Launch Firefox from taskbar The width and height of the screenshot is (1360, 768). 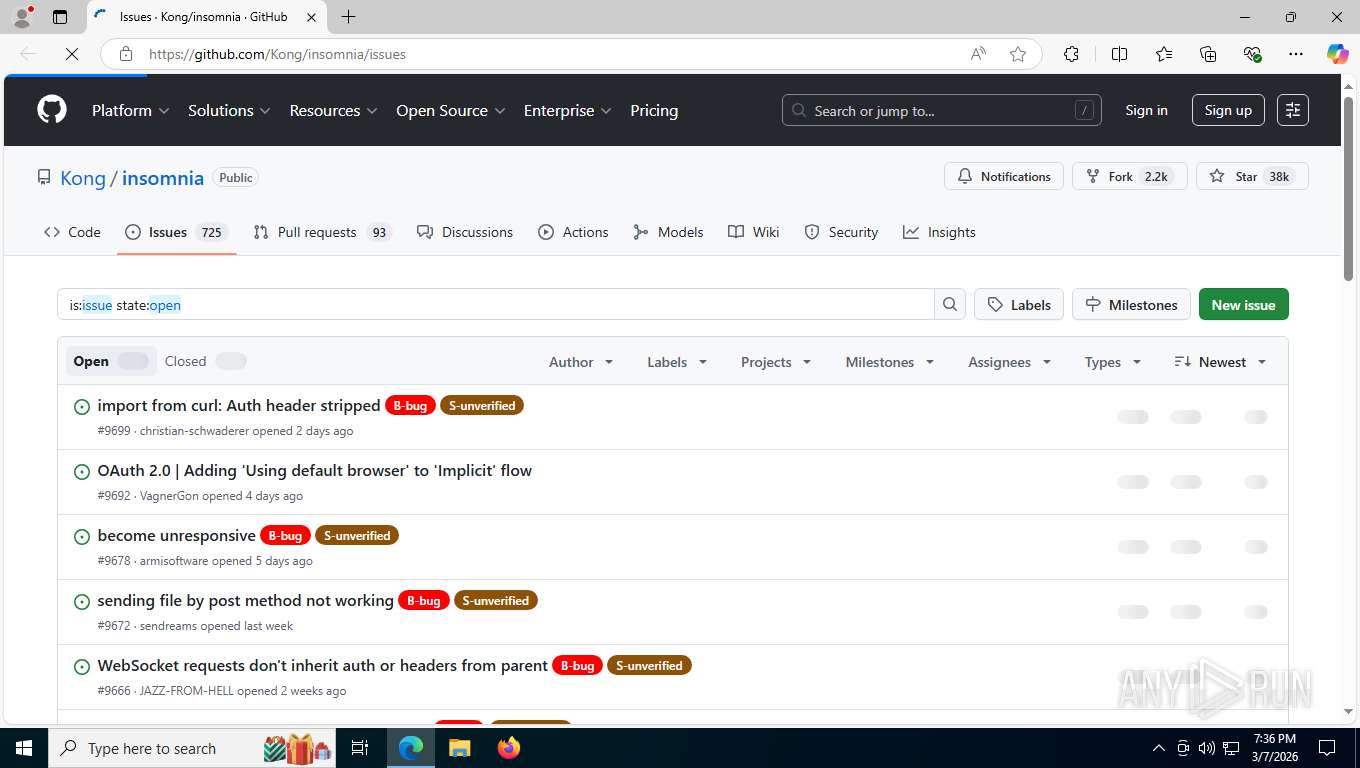(509, 748)
